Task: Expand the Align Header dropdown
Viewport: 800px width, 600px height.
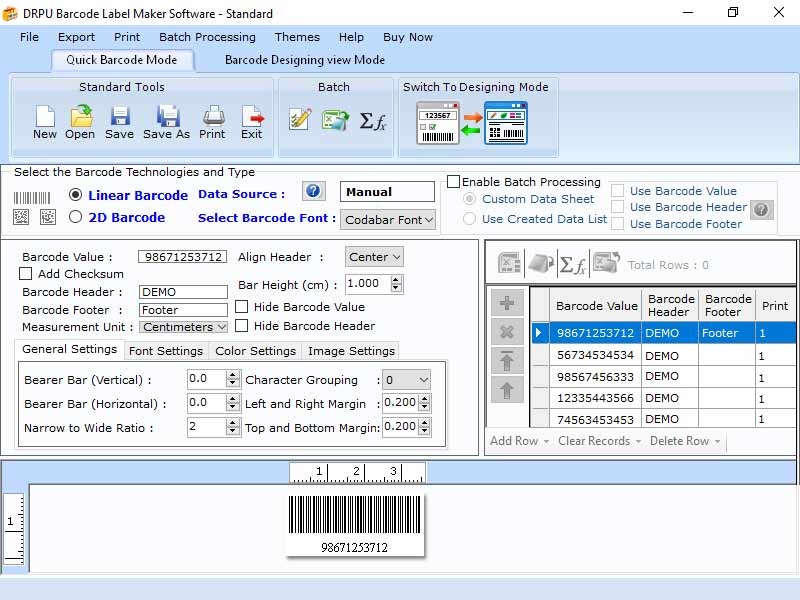Action: (x=374, y=257)
